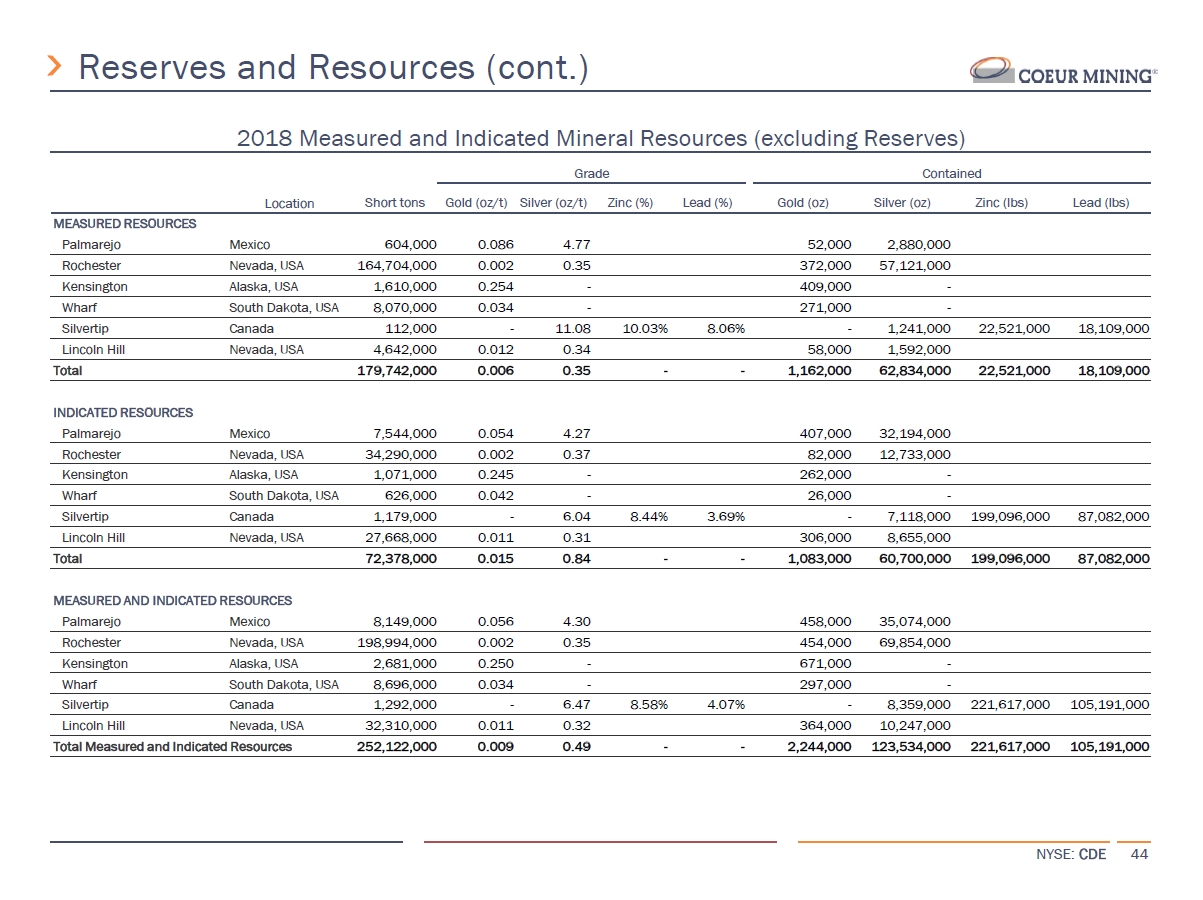Click the orange chevron before the slide title
The image size is (1203, 900).
pyautogui.click(x=57, y=67)
